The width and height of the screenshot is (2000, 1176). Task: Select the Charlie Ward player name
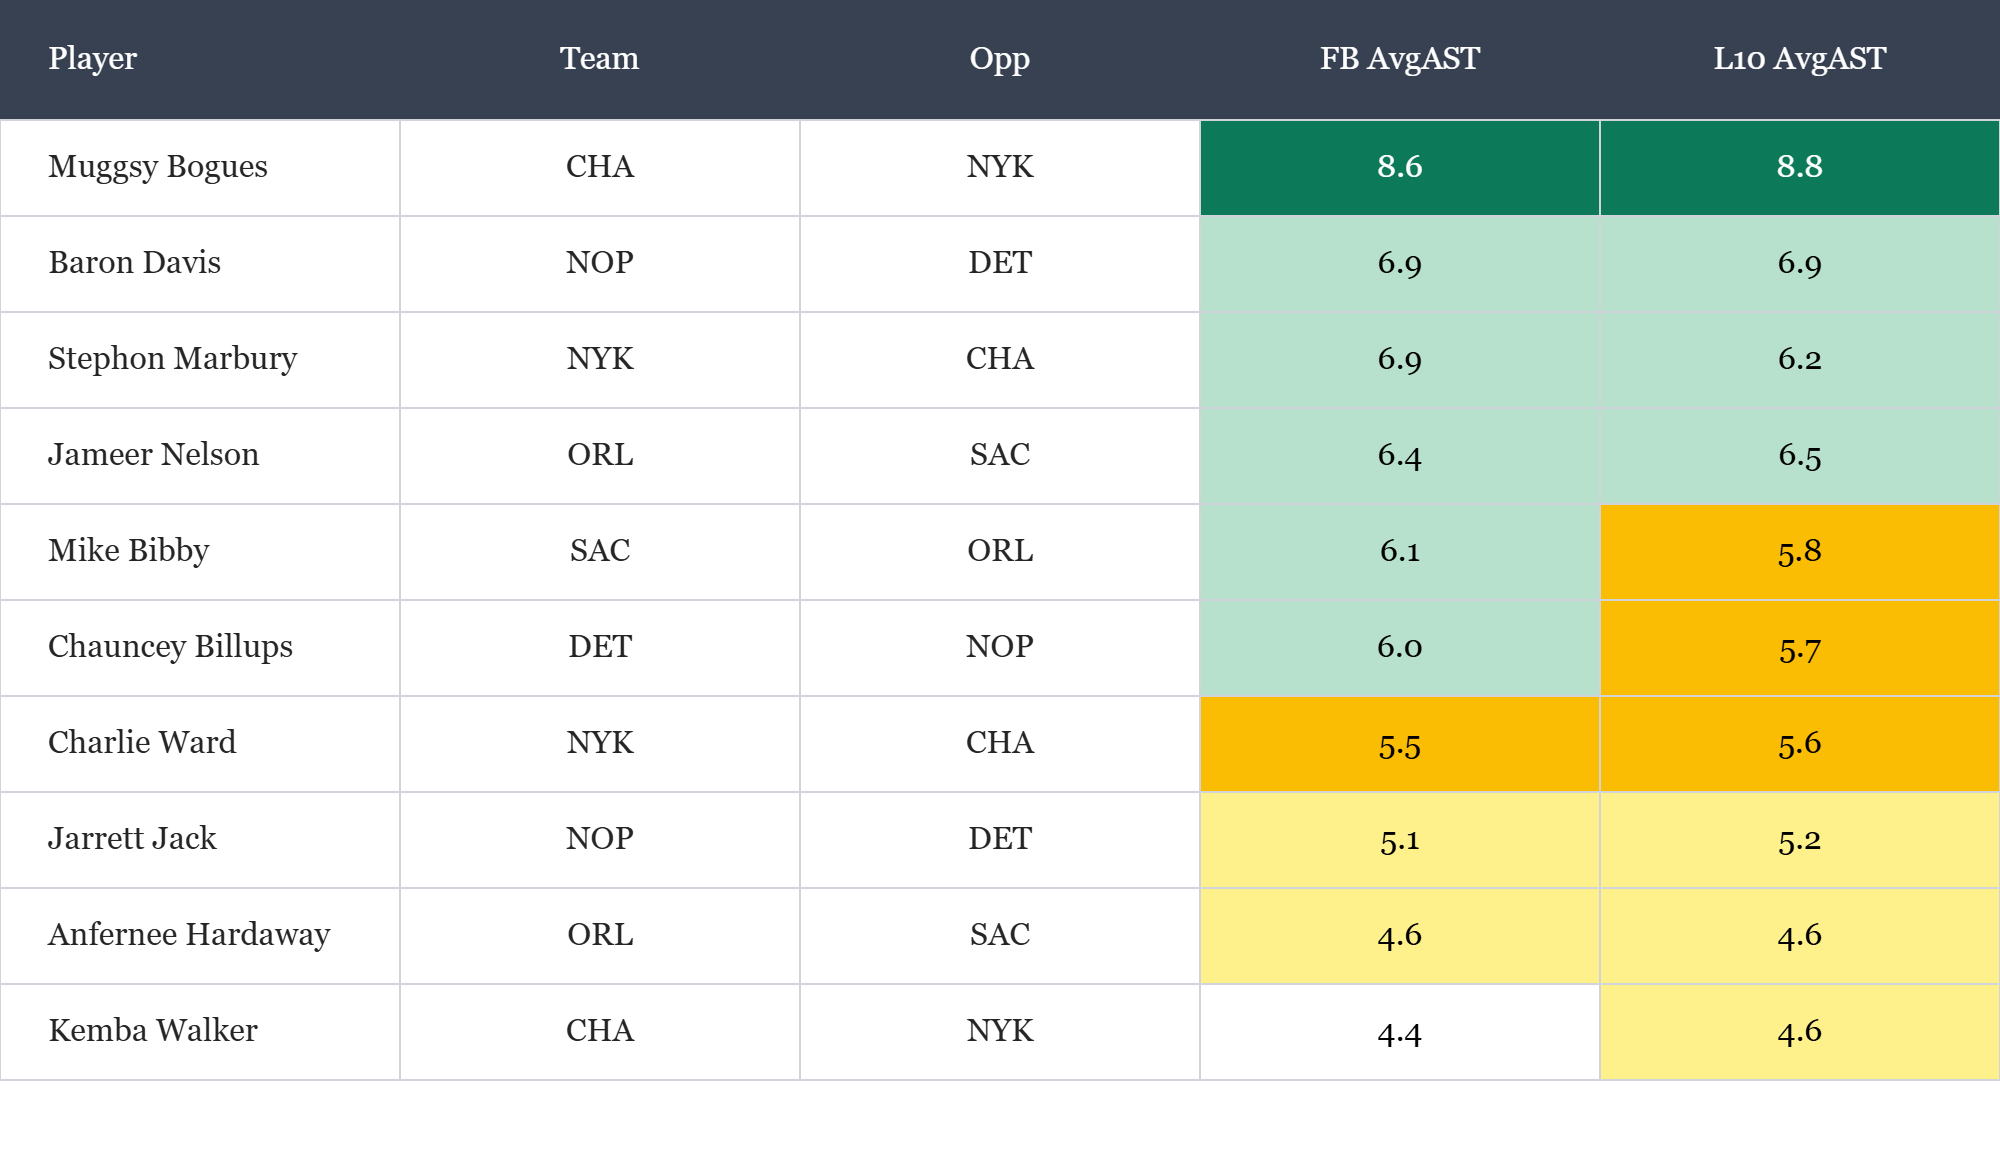[x=143, y=743]
